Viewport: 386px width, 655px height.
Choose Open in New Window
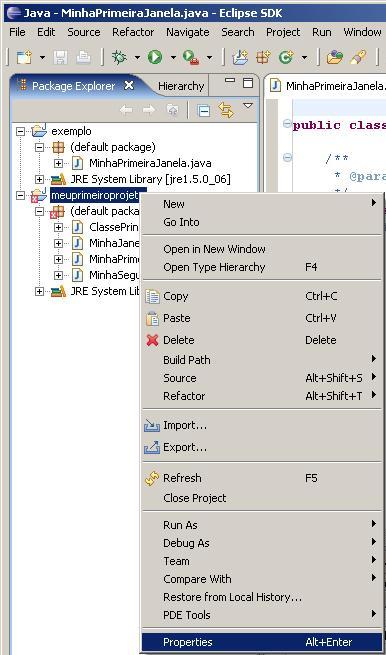point(262,249)
